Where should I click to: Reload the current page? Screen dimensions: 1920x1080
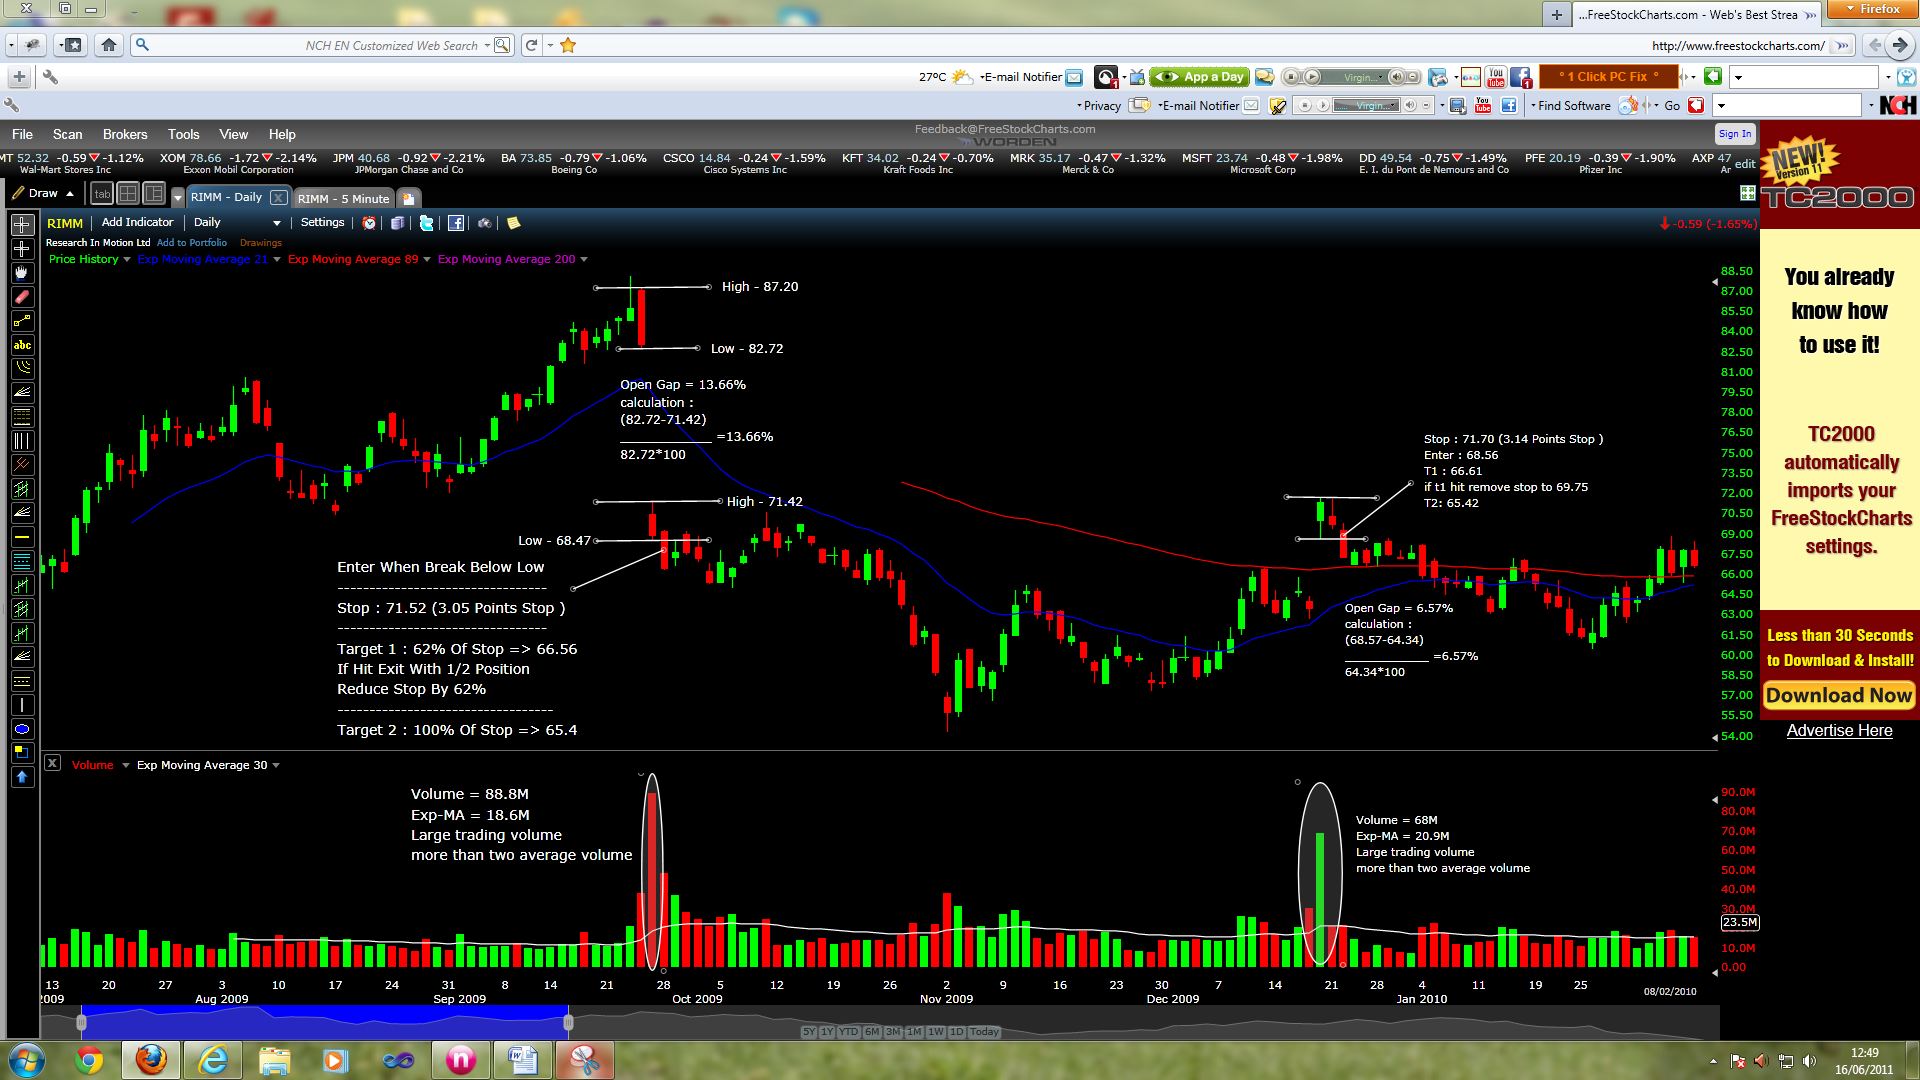point(532,45)
